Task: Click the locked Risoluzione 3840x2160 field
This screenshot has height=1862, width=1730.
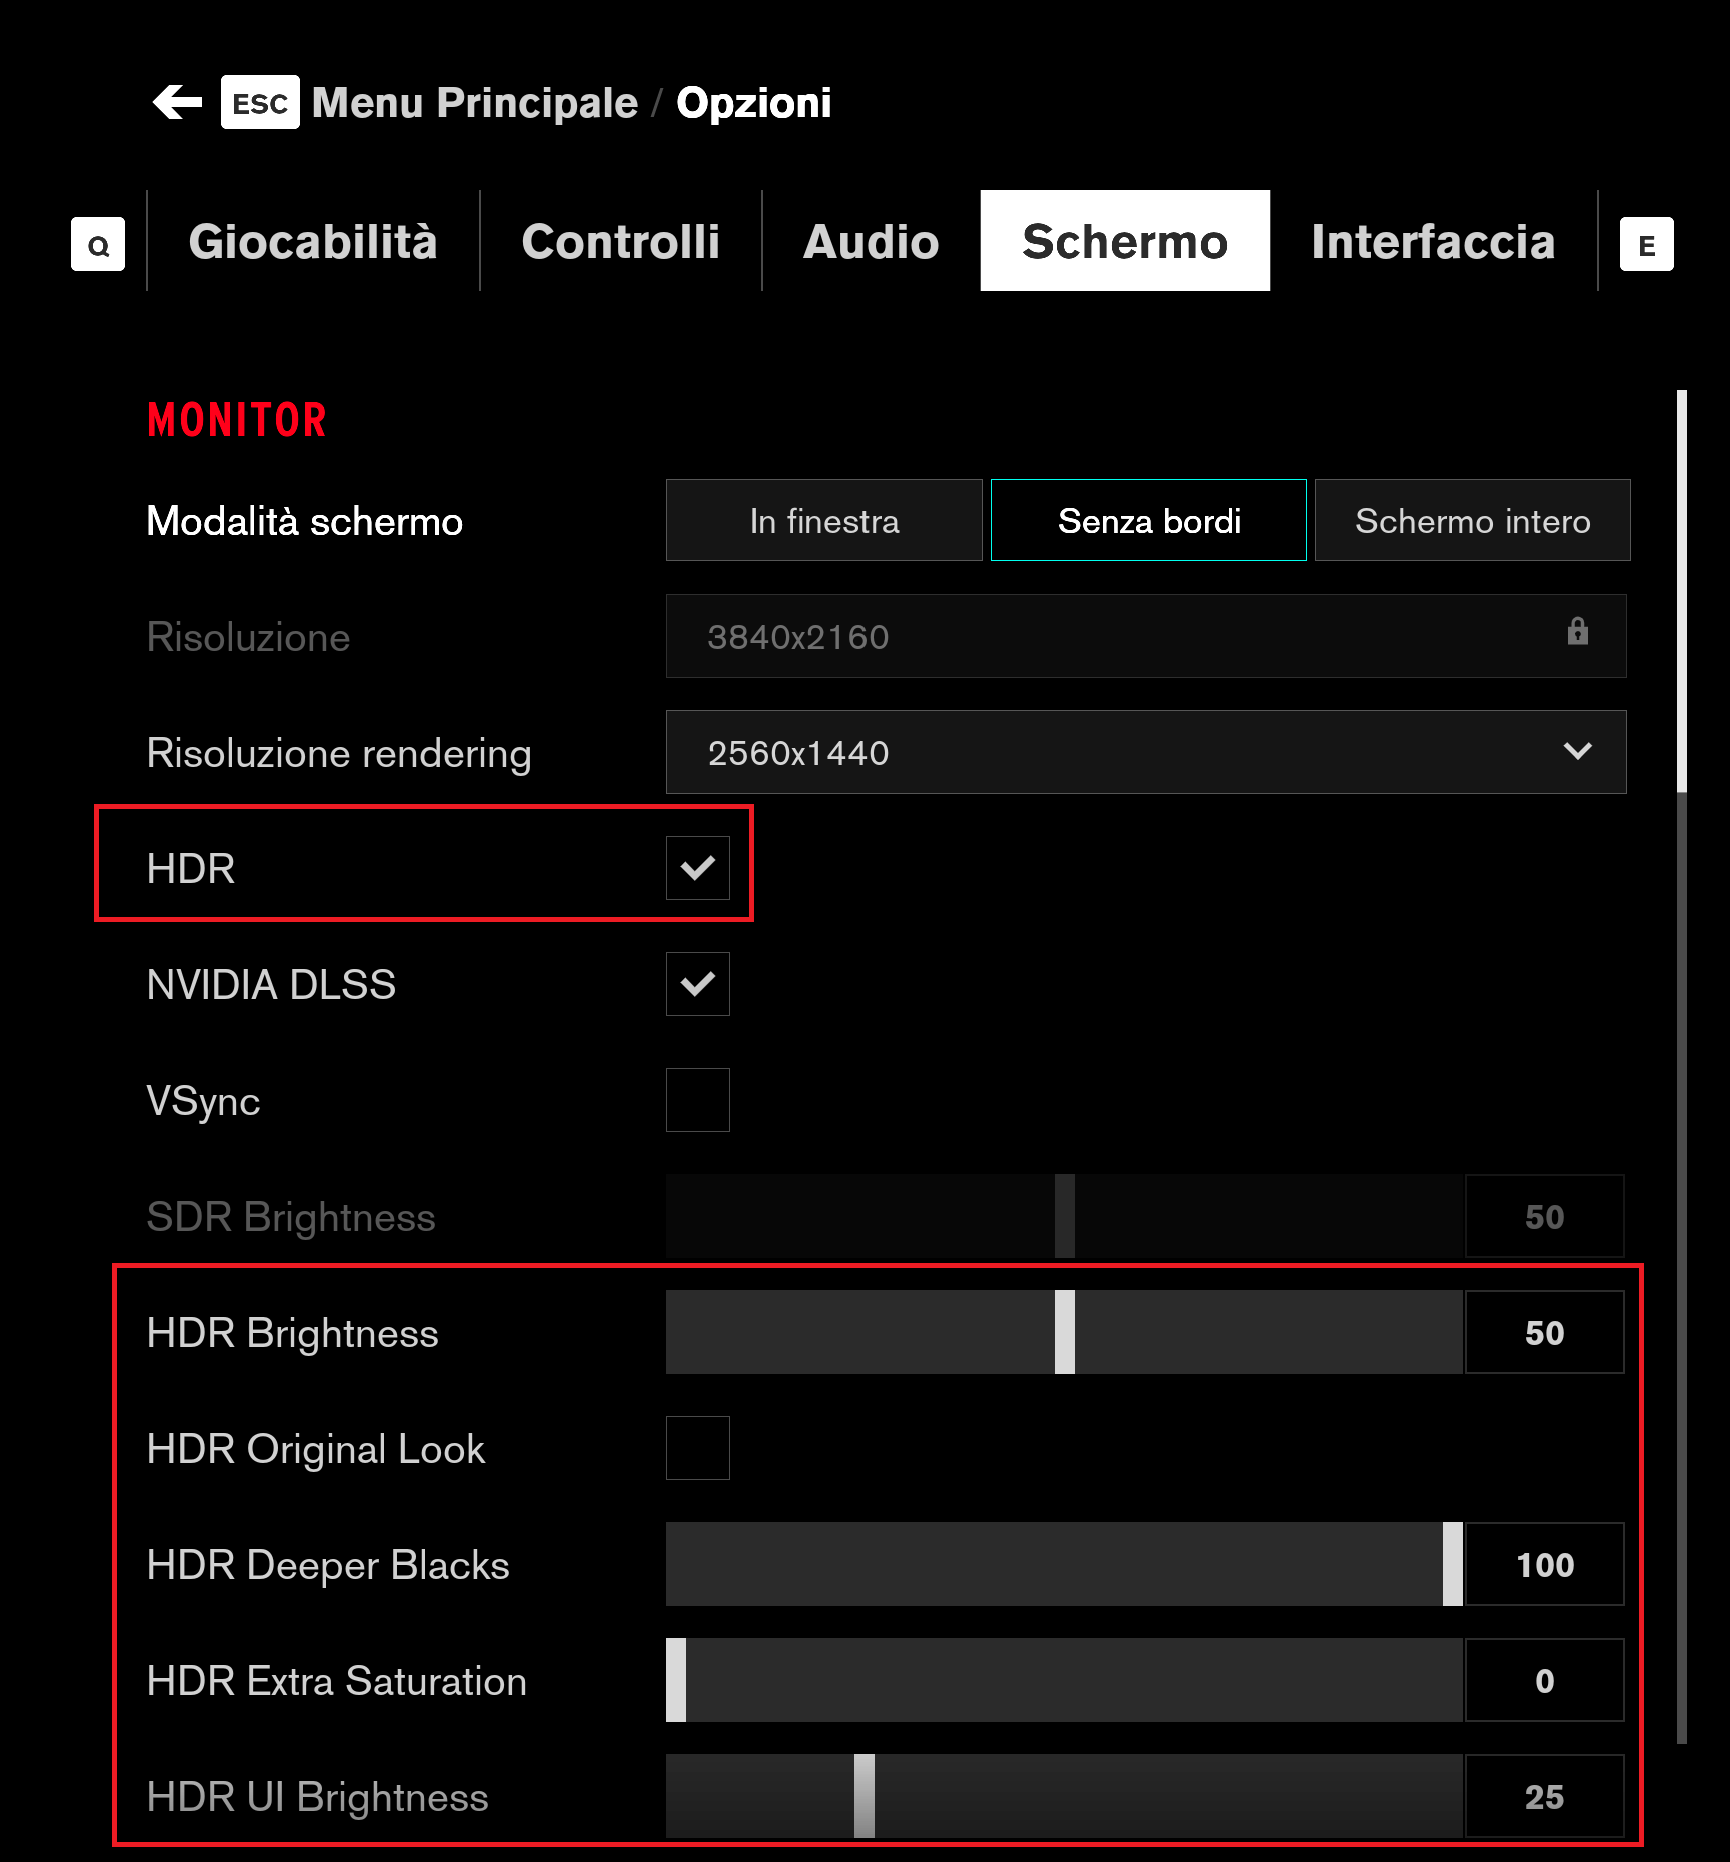Action: point(1146,636)
